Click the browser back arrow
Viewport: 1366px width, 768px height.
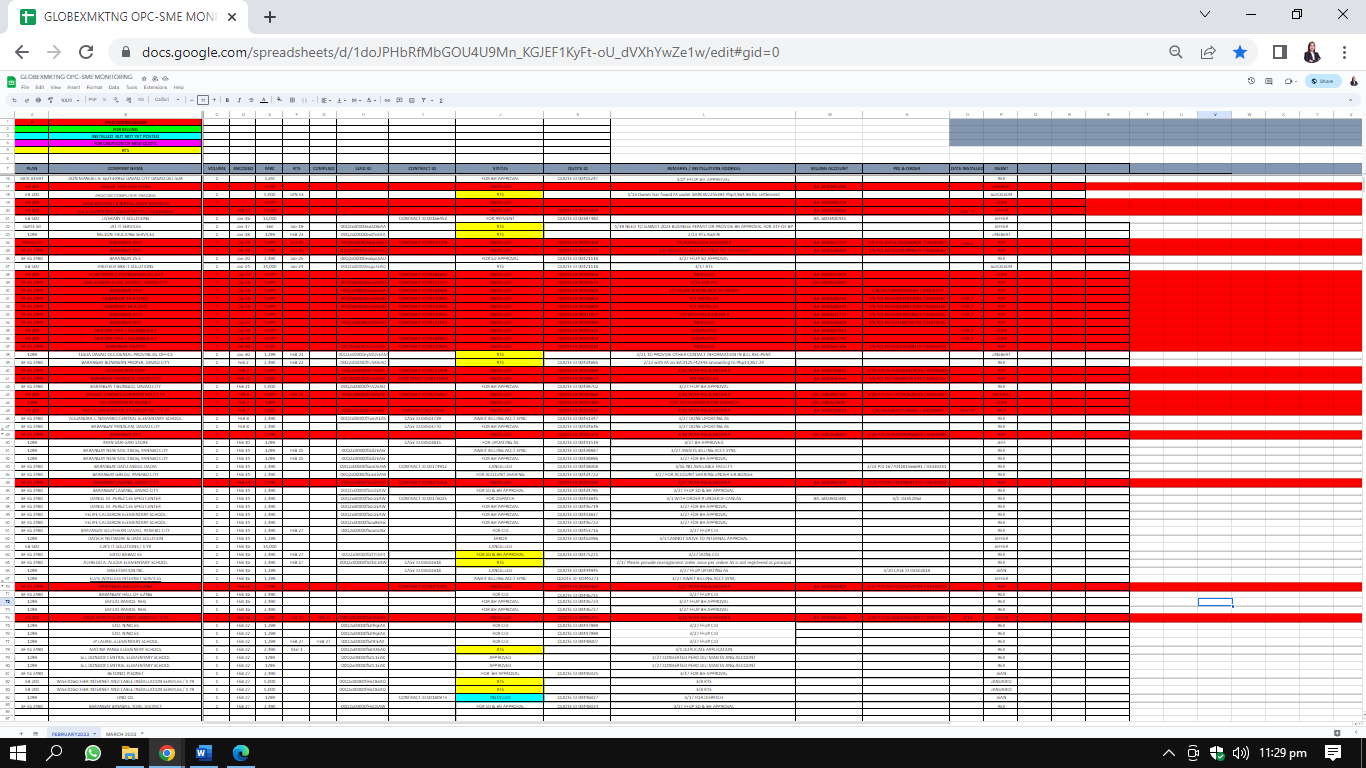[x=22, y=52]
